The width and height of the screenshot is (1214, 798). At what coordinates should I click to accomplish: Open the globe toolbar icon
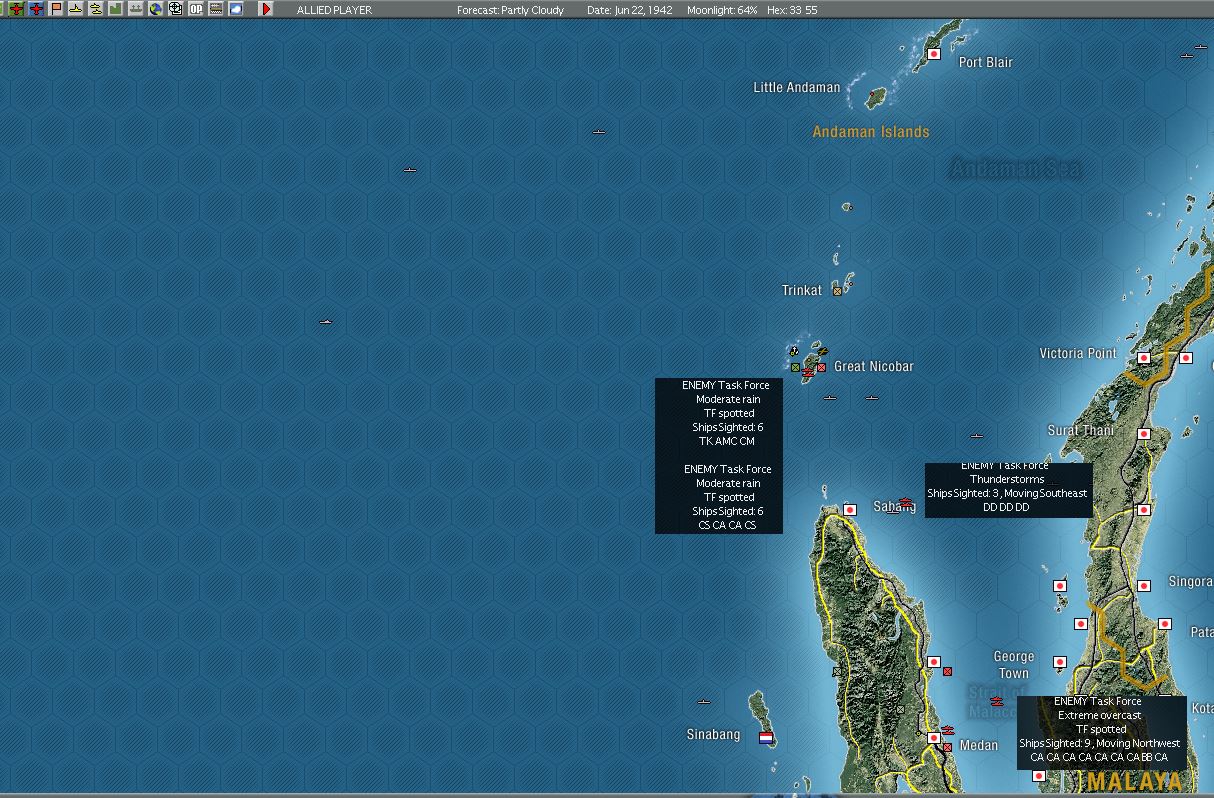[156, 9]
